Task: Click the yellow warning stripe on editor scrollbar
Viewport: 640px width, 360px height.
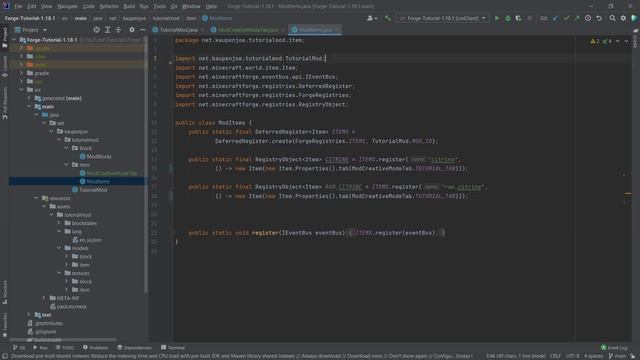Action: click(x=628, y=193)
